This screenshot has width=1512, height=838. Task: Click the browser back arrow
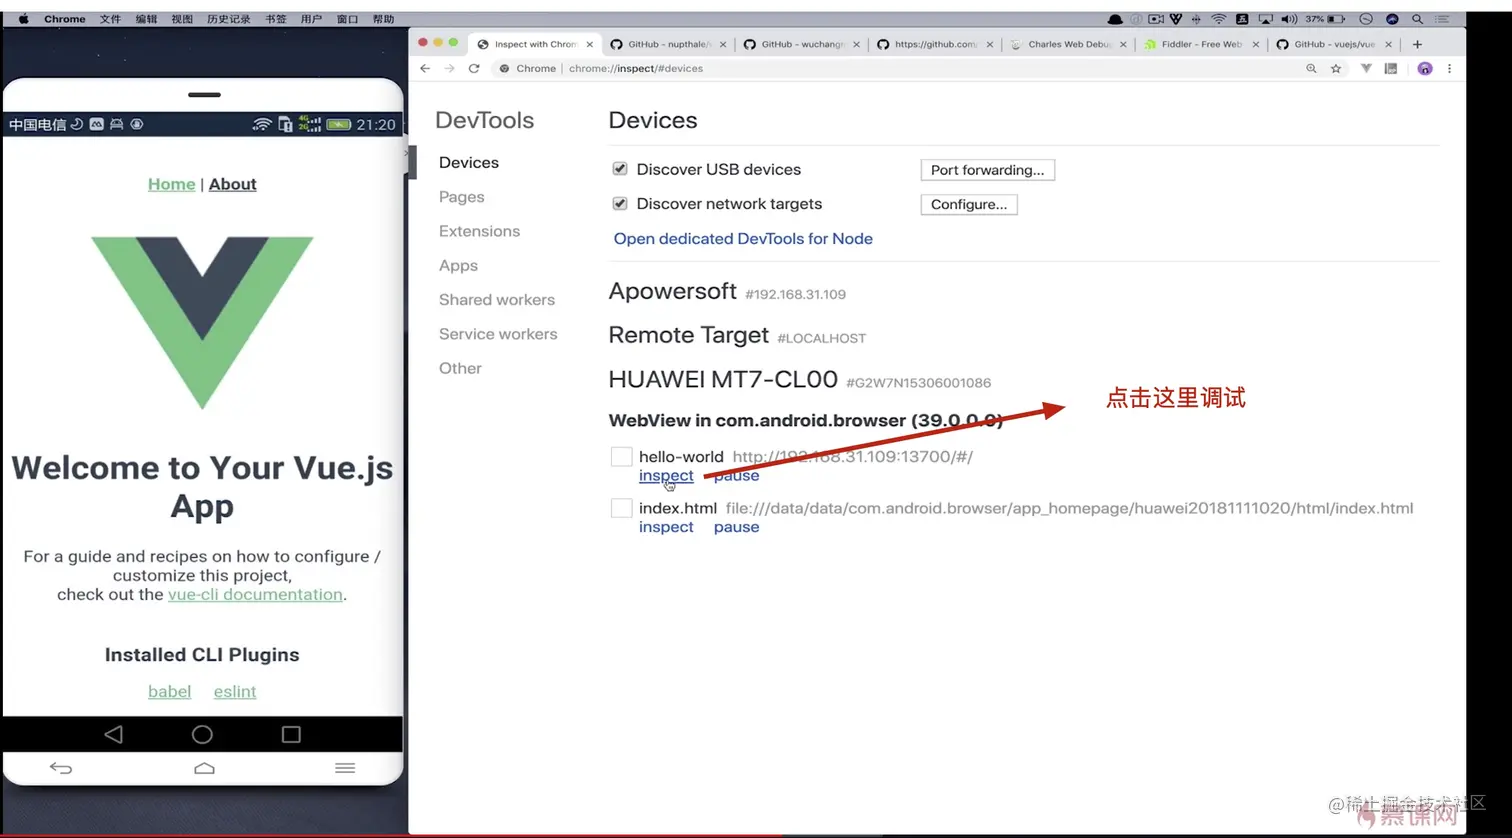pyautogui.click(x=425, y=68)
